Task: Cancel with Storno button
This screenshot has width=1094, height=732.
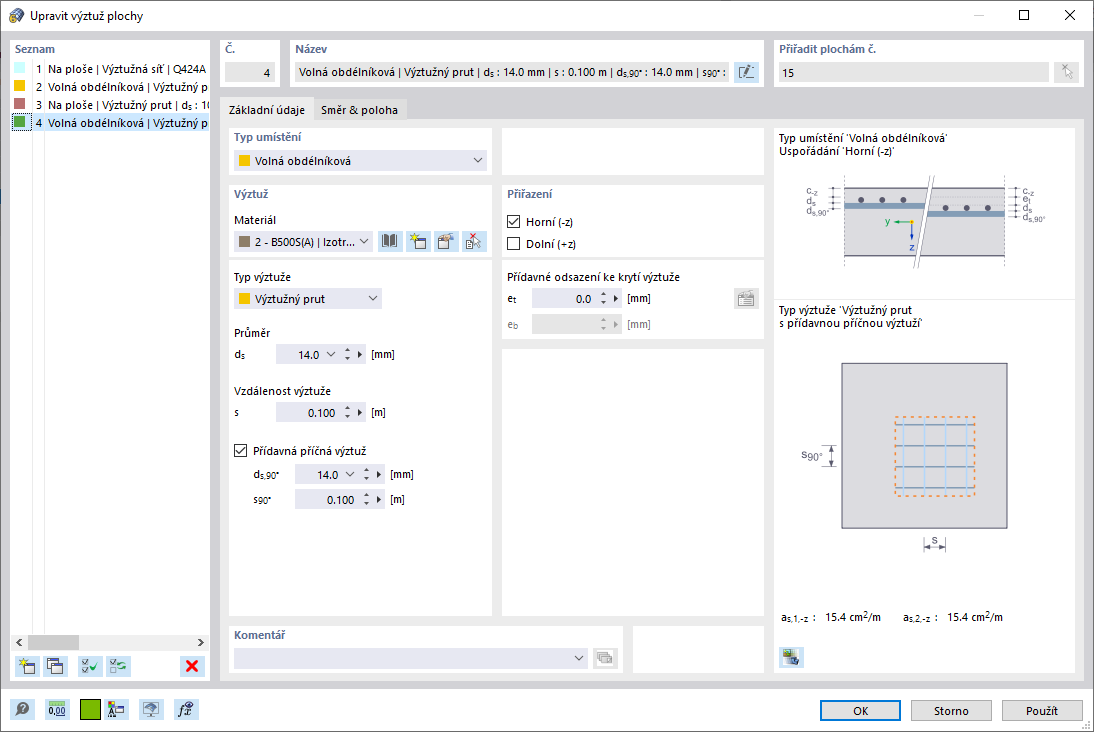Action: (951, 710)
